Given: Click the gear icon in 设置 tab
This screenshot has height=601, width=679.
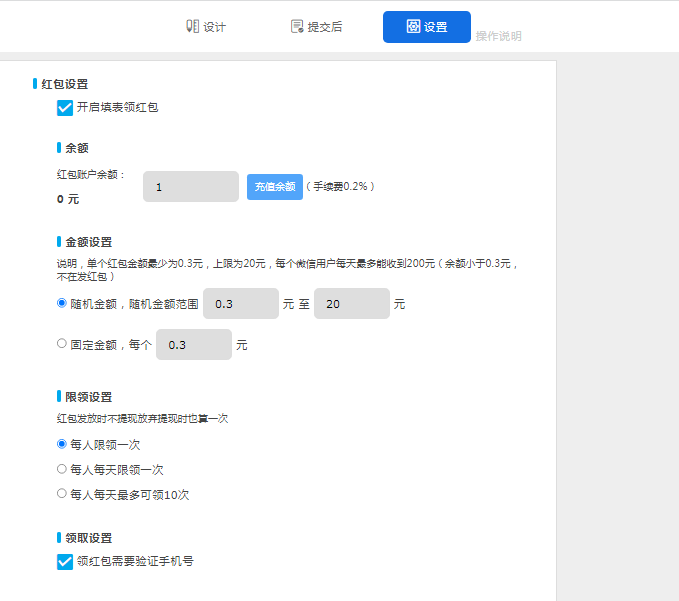Looking at the screenshot, I should click(x=413, y=27).
